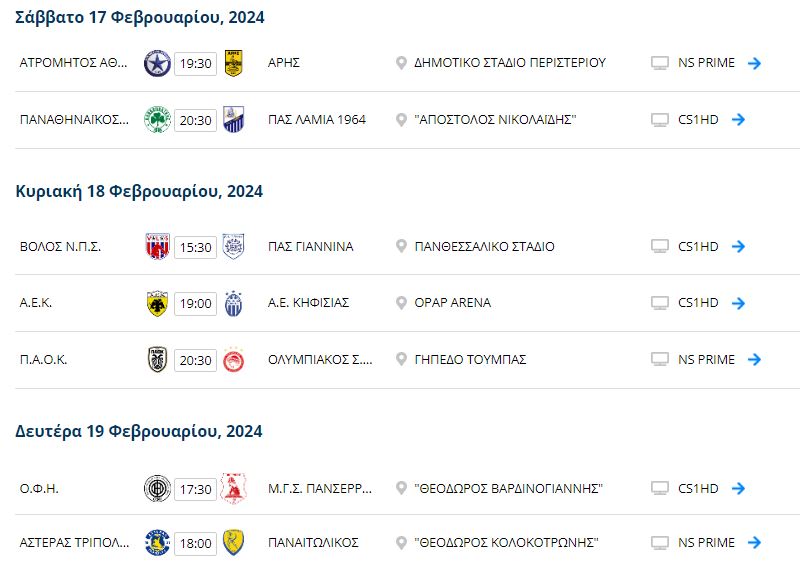Click the 19:30 kickoff time box
This screenshot has width=800, height=568.
[x=195, y=64]
